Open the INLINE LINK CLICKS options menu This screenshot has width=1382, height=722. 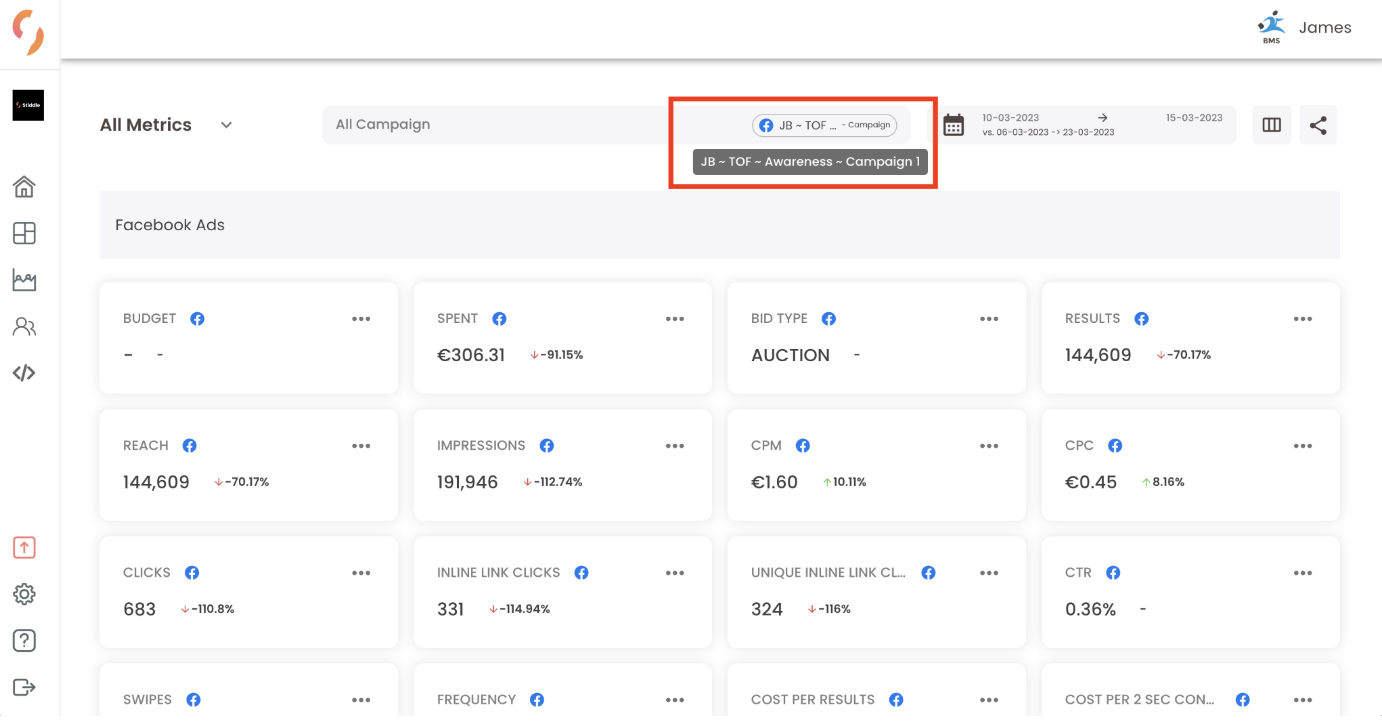click(x=675, y=573)
